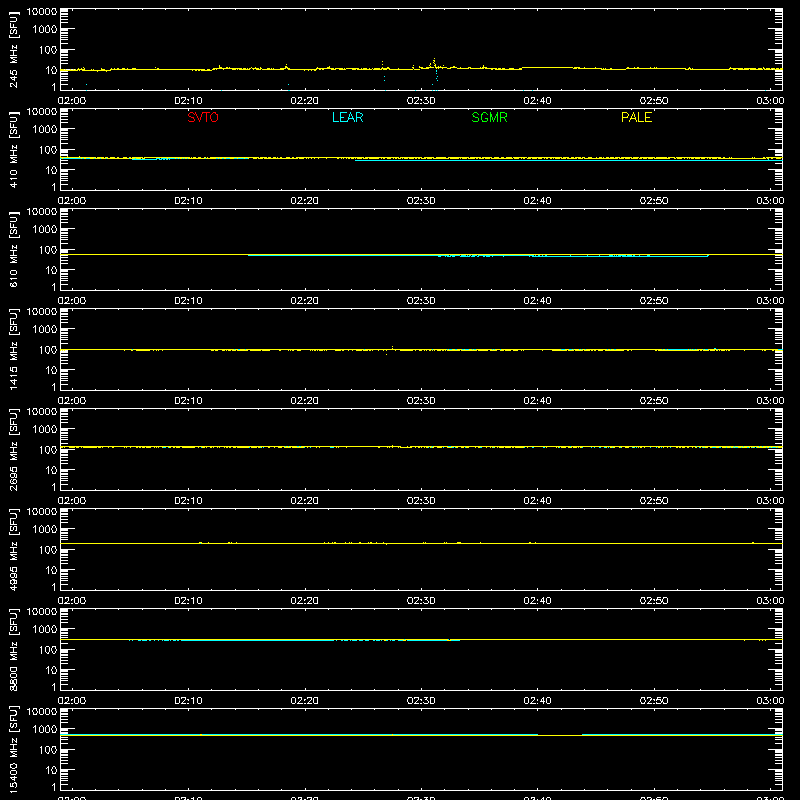Click 03:00 time label under 1415 MHz panel

click(x=770, y=401)
